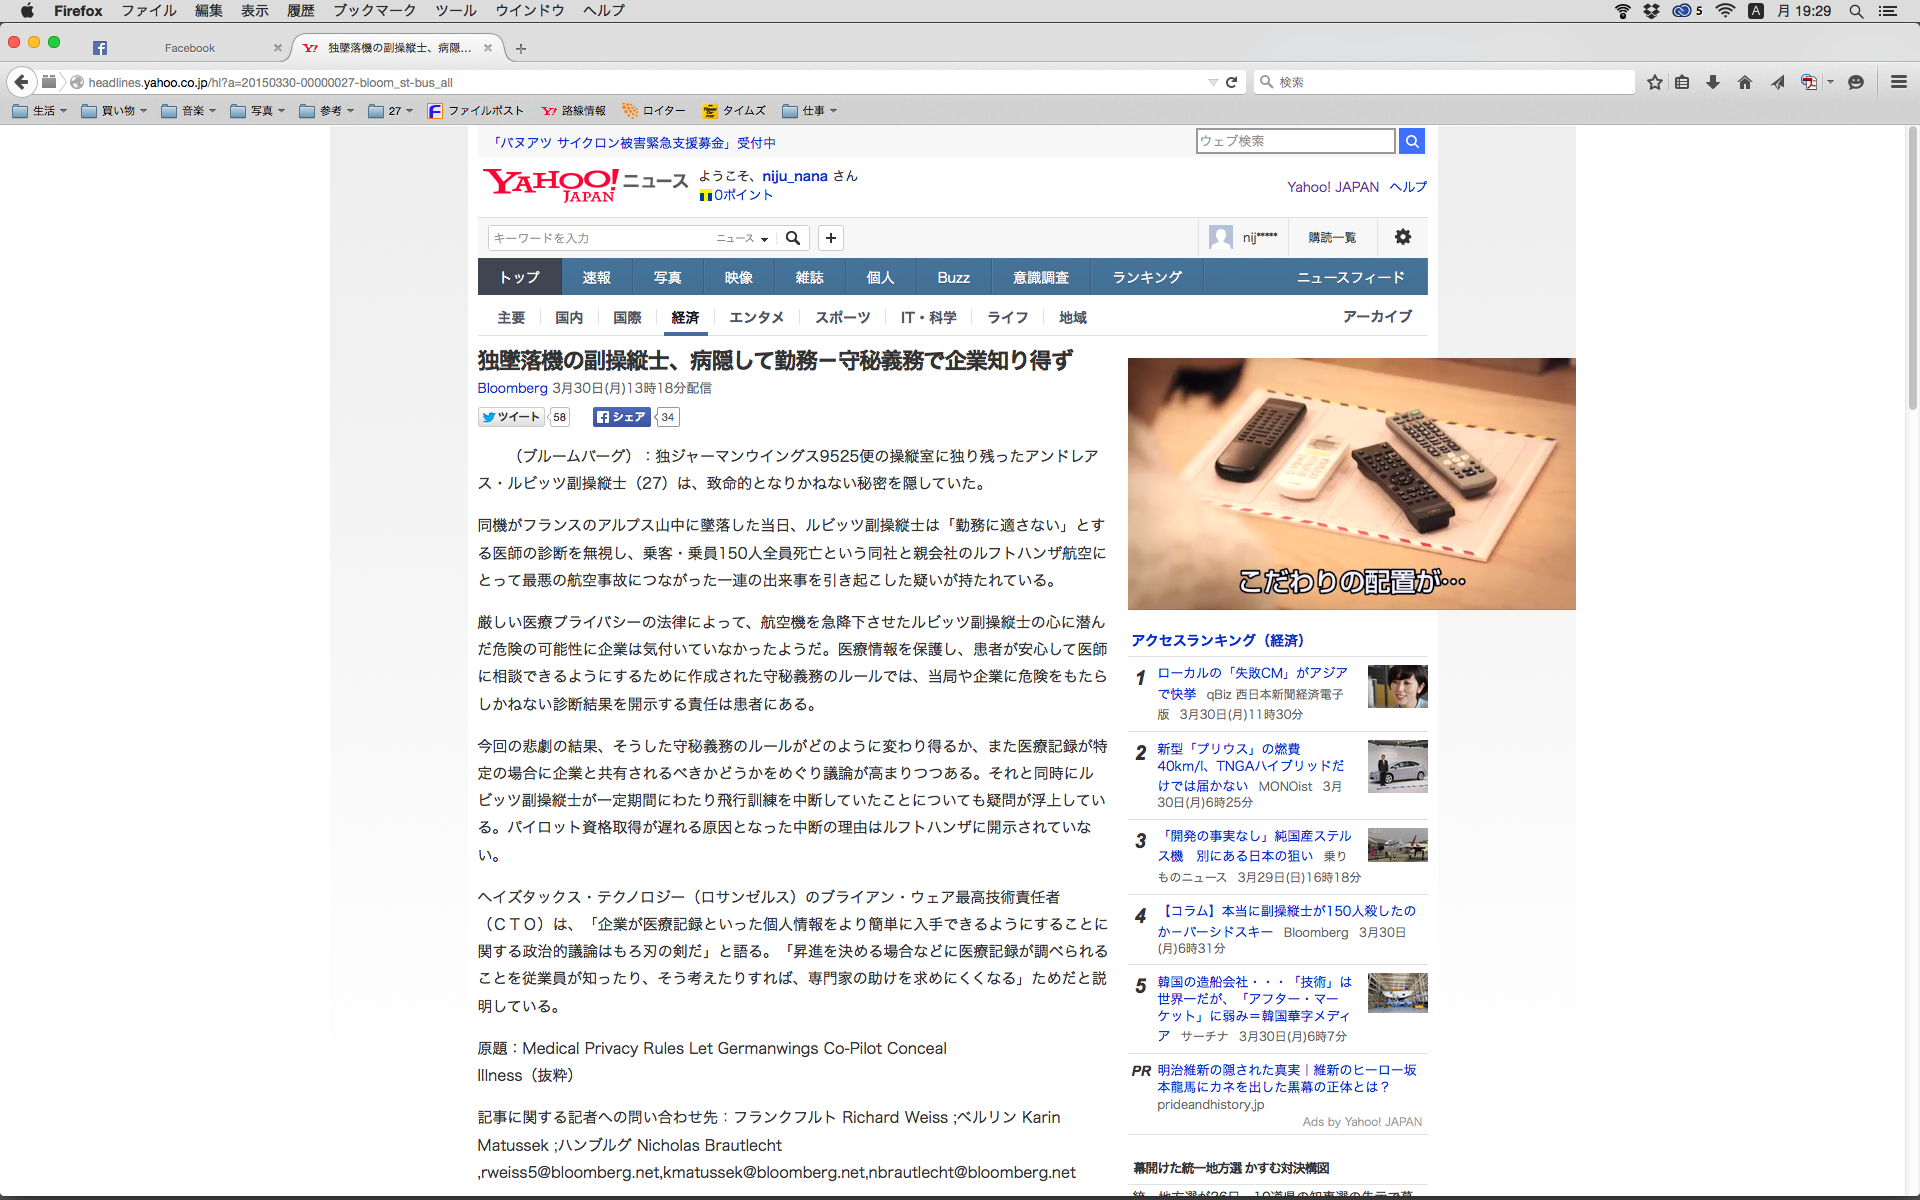Switch to the Facebook browser tab

(x=189, y=48)
